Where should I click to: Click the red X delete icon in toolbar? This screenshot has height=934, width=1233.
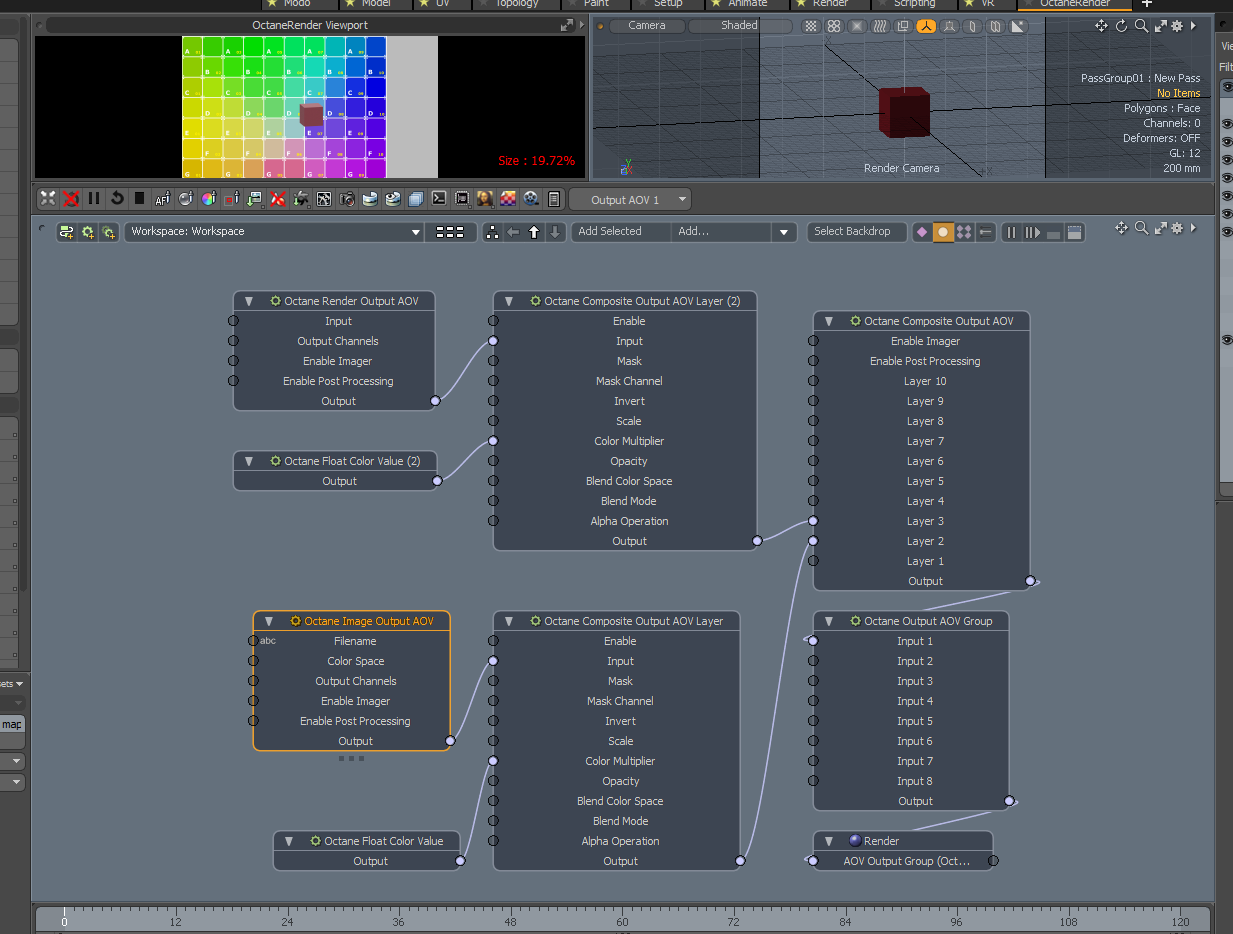tap(278, 199)
